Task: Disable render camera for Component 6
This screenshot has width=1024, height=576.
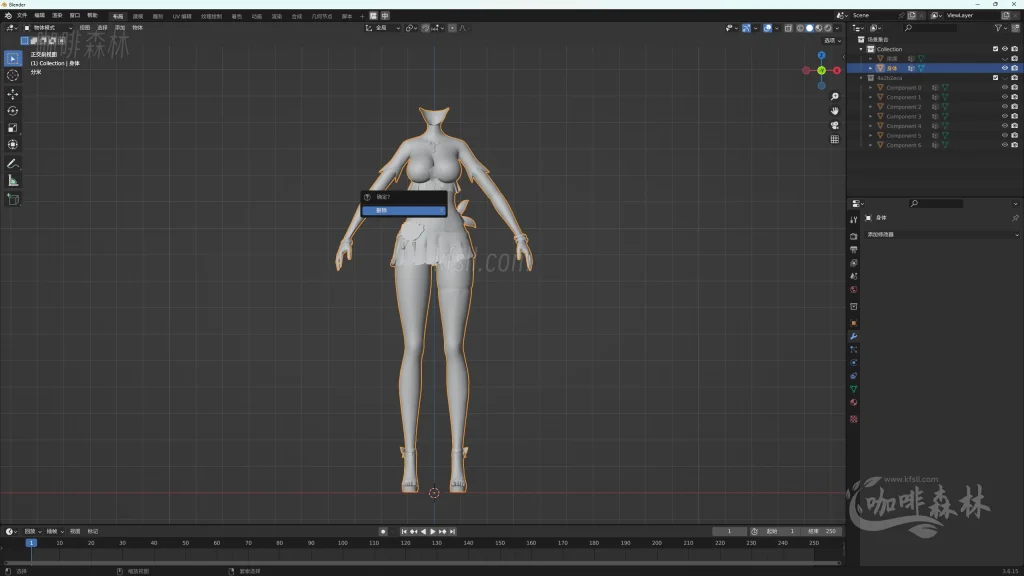Action: (1014, 145)
